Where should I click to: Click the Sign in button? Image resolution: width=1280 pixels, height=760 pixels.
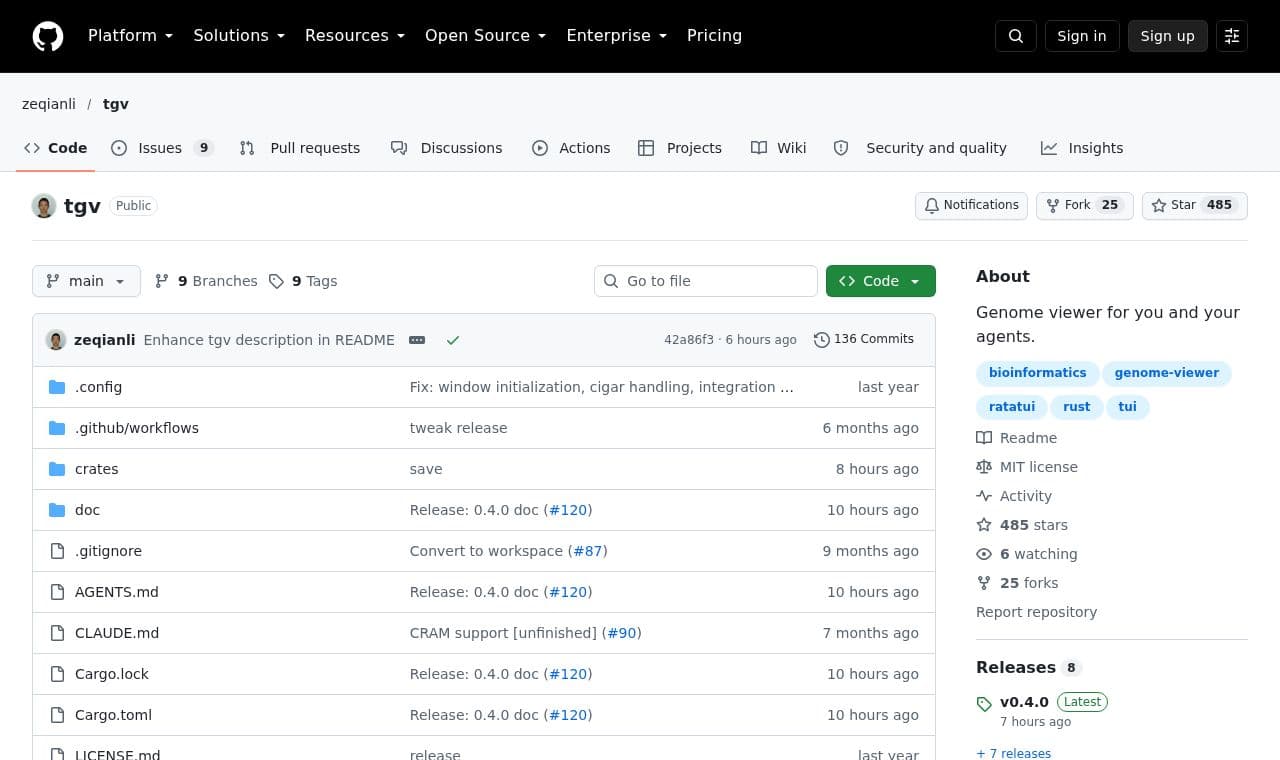(x=1082, y=36)
